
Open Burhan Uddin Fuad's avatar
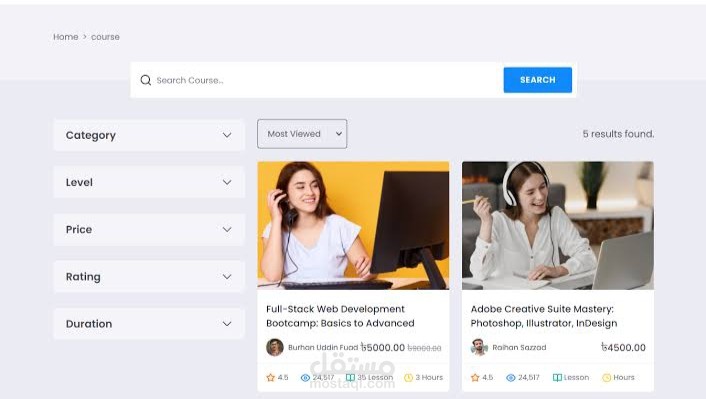coord(275,347)
